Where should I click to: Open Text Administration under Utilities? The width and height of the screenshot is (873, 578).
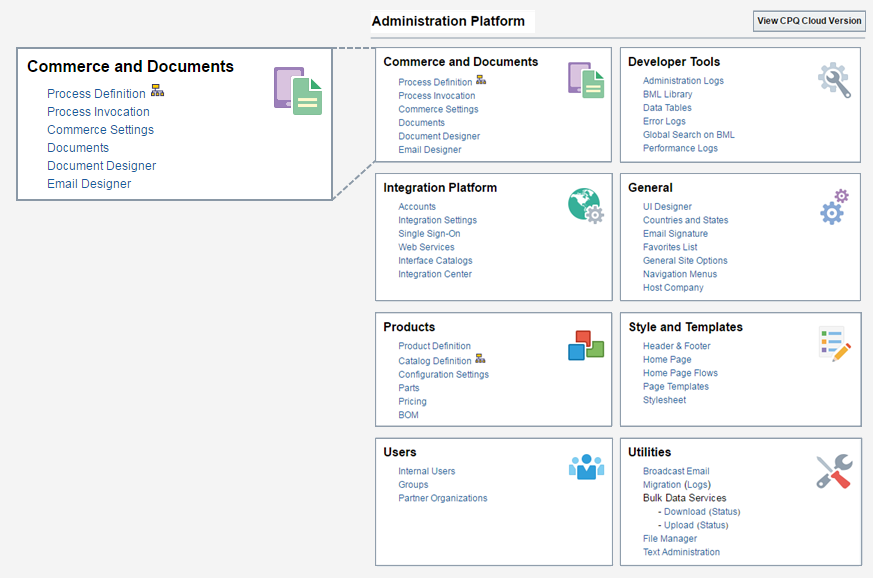tap(681, 551)
